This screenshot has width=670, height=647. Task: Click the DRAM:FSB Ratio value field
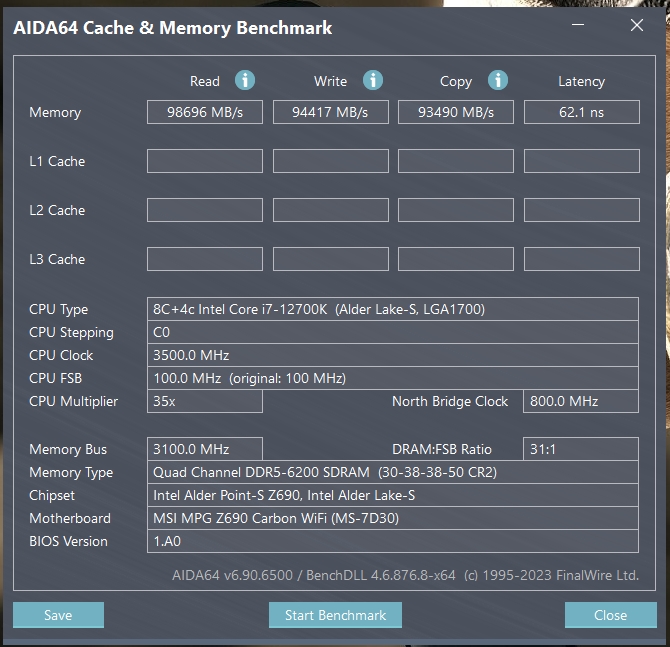coord(581,449)
